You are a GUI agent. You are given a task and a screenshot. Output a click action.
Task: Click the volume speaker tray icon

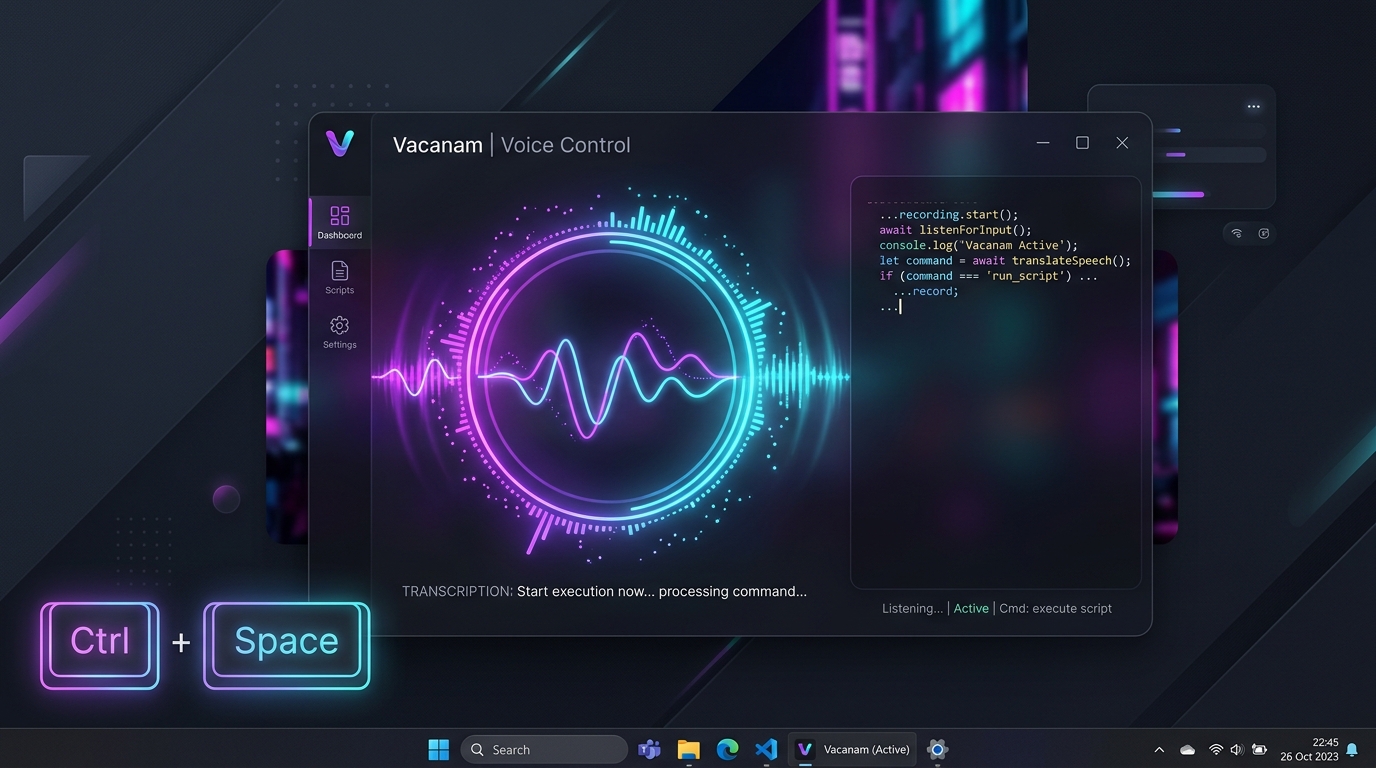pos(1237,750)
